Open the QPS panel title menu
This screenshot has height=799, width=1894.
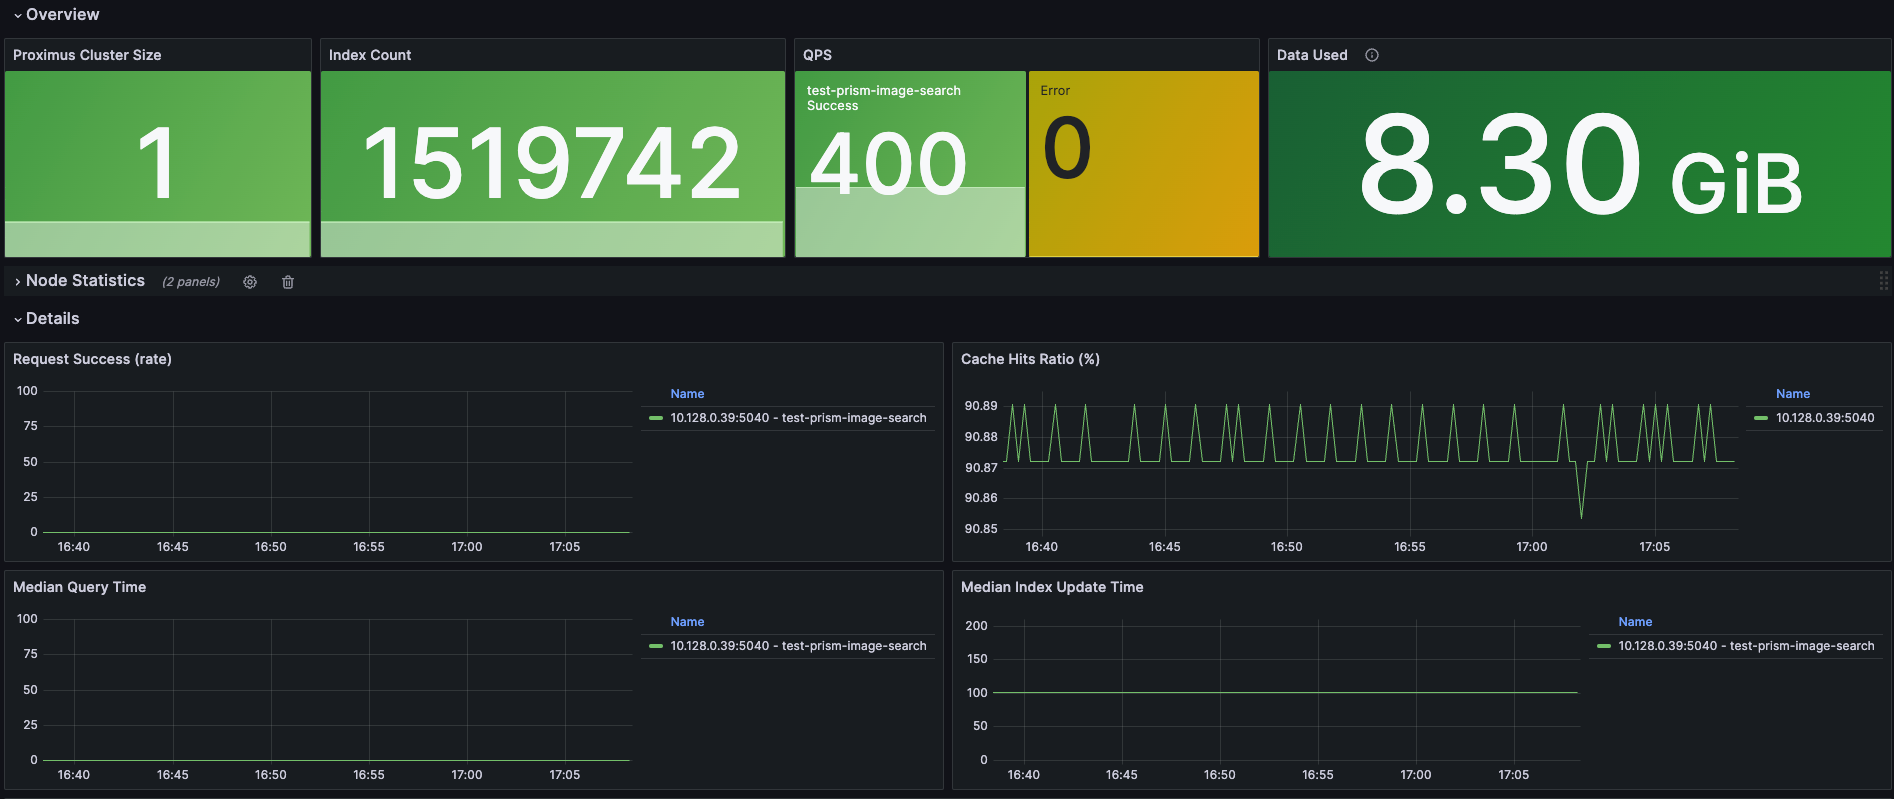(817, 55)
